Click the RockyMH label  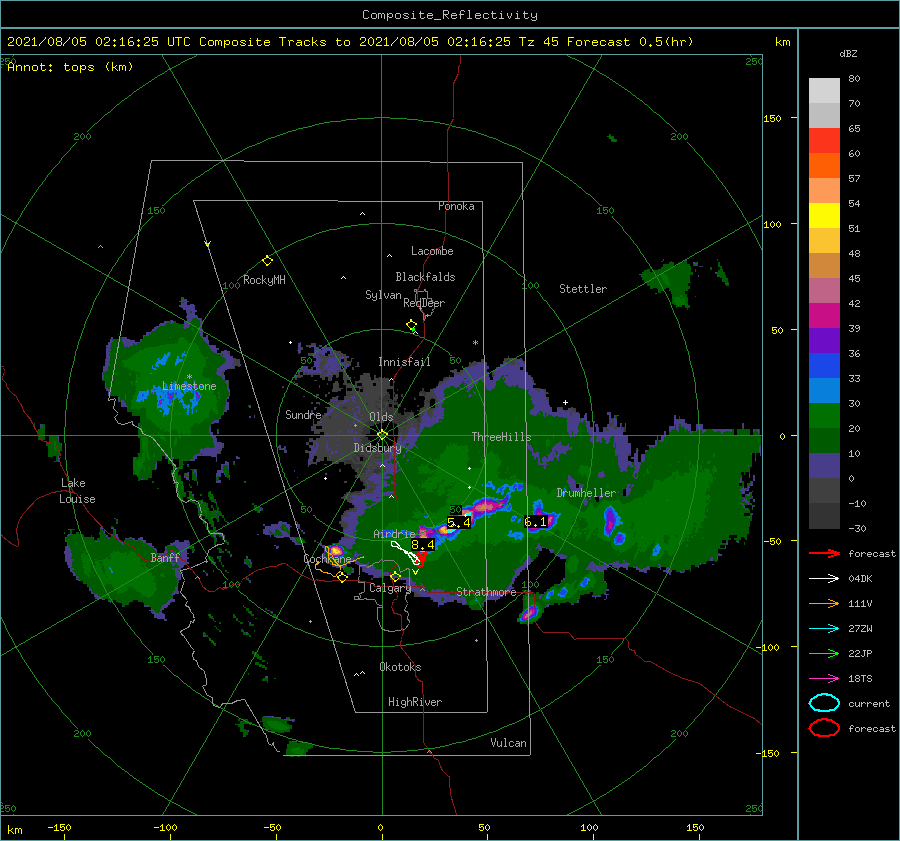click(x=264, y=280)
